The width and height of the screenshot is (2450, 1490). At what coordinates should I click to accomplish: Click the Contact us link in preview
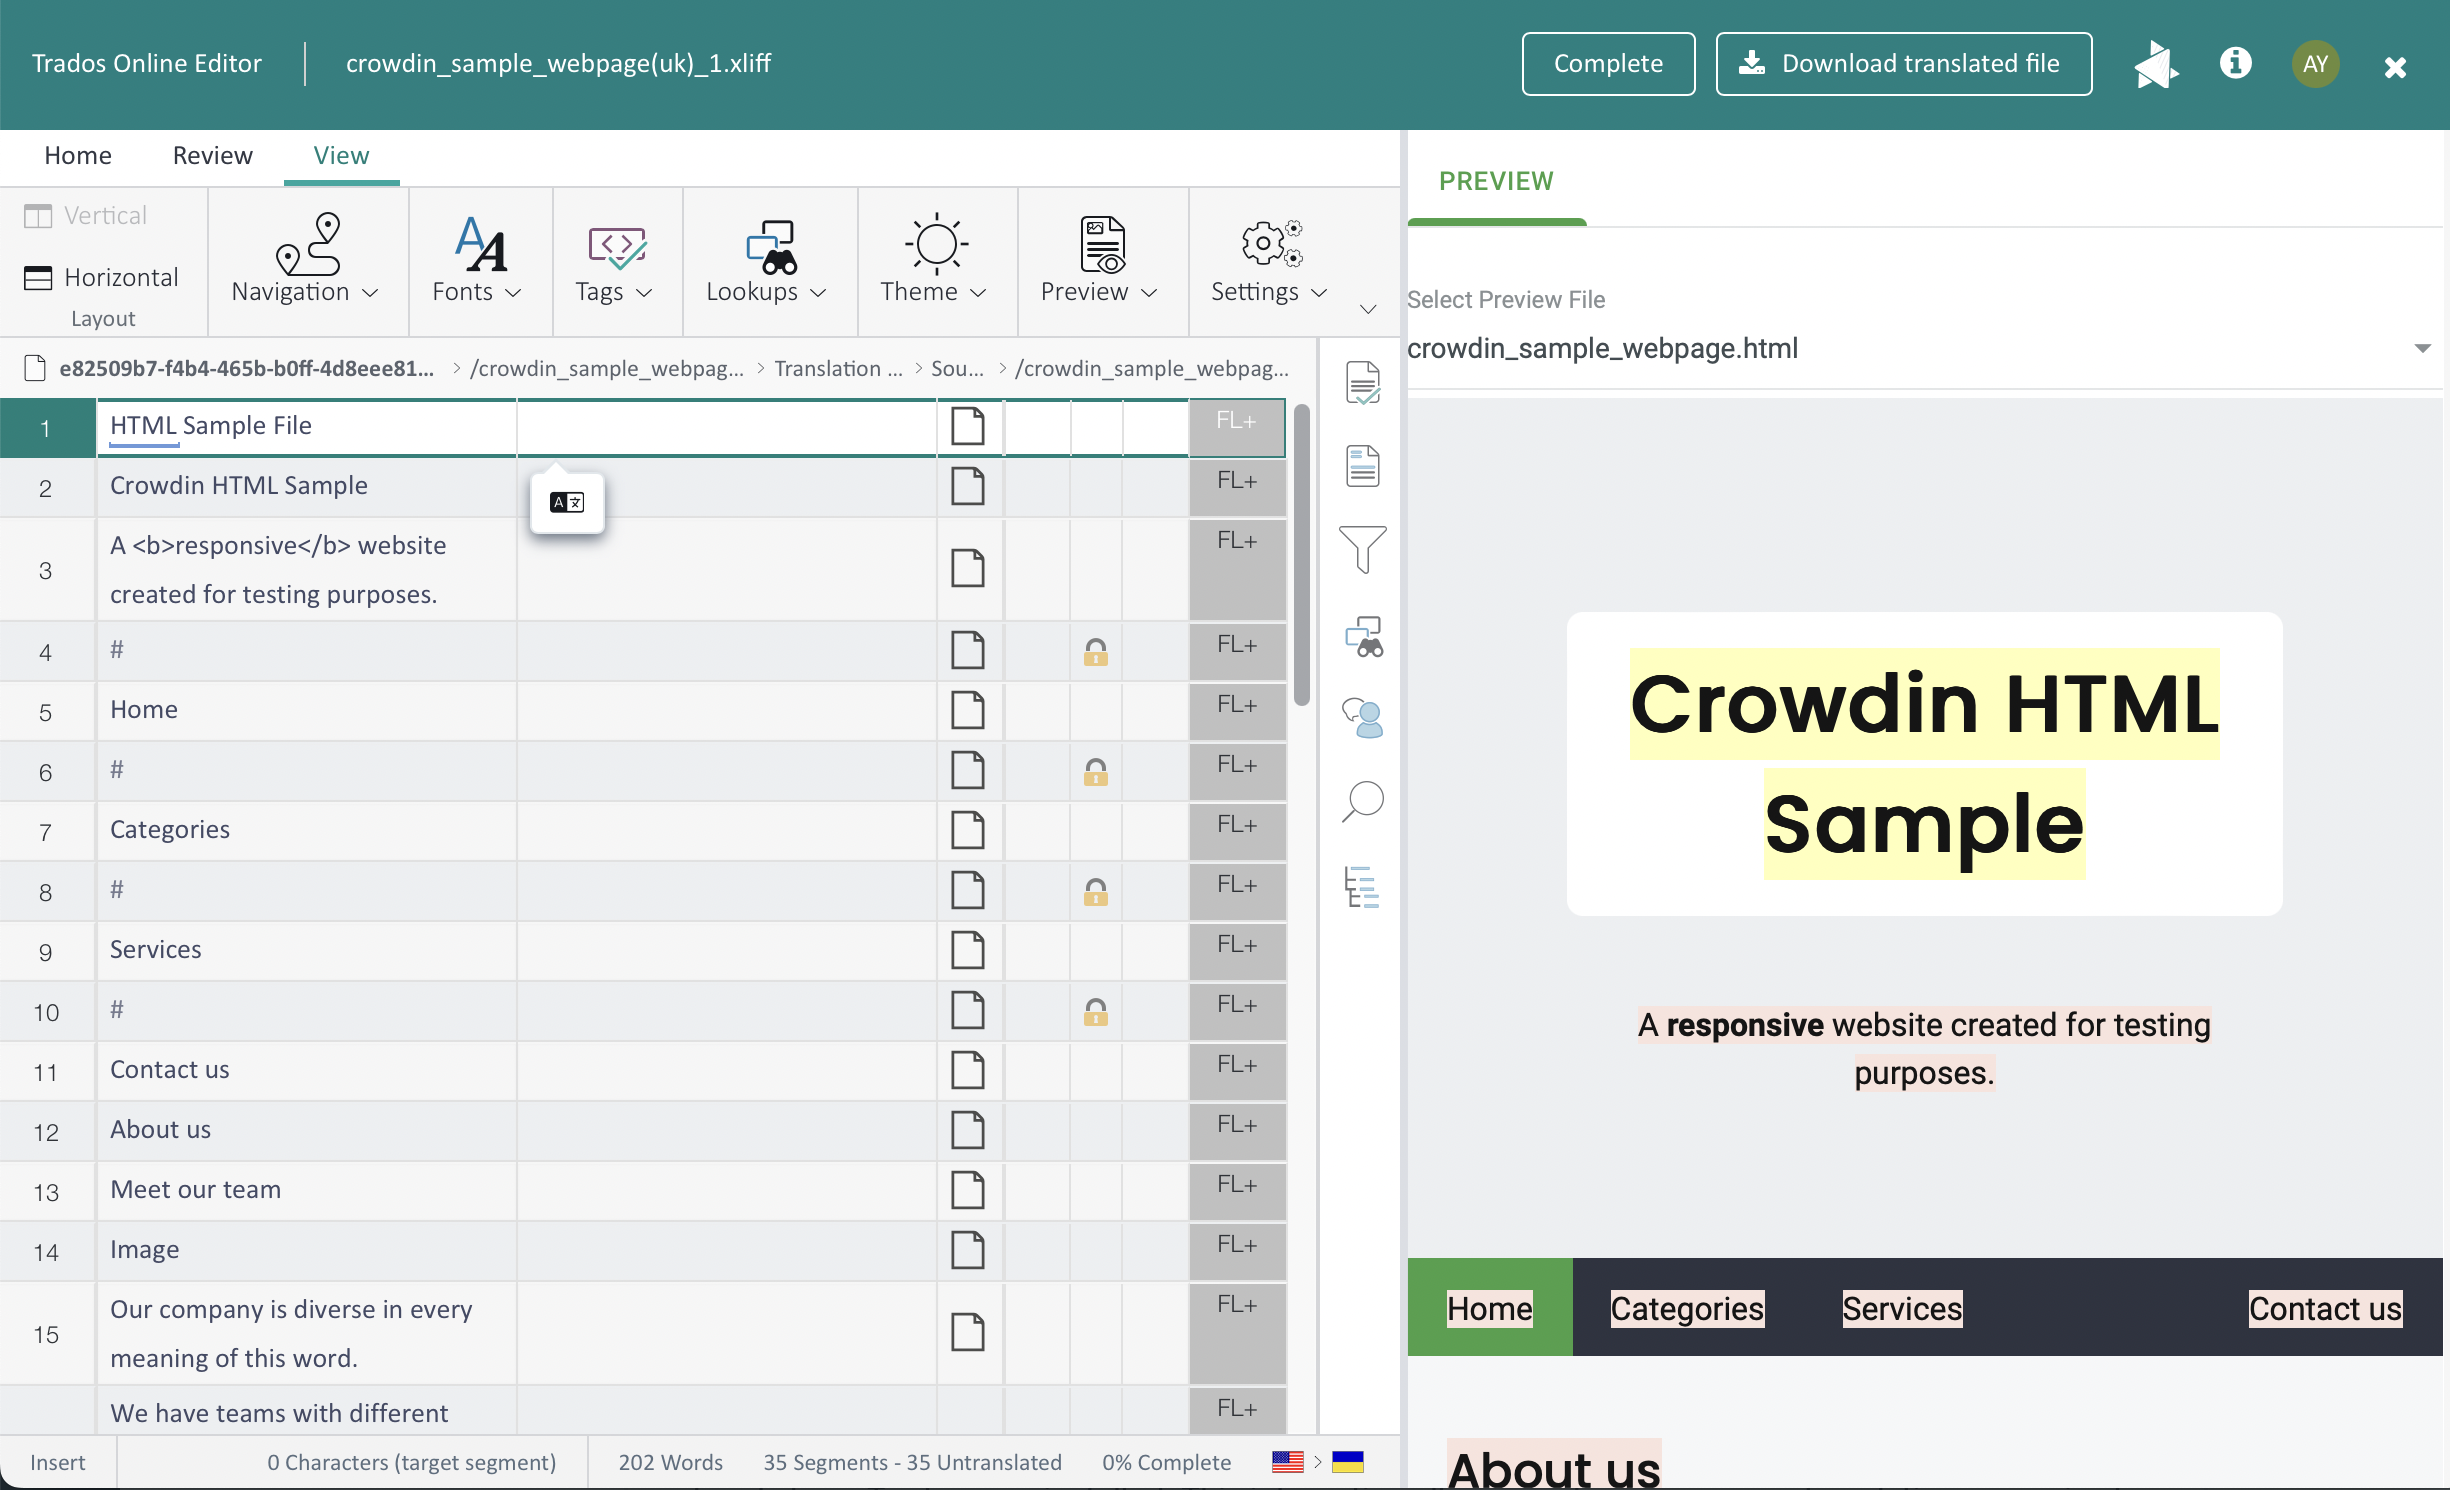tap(2325, 1308)
